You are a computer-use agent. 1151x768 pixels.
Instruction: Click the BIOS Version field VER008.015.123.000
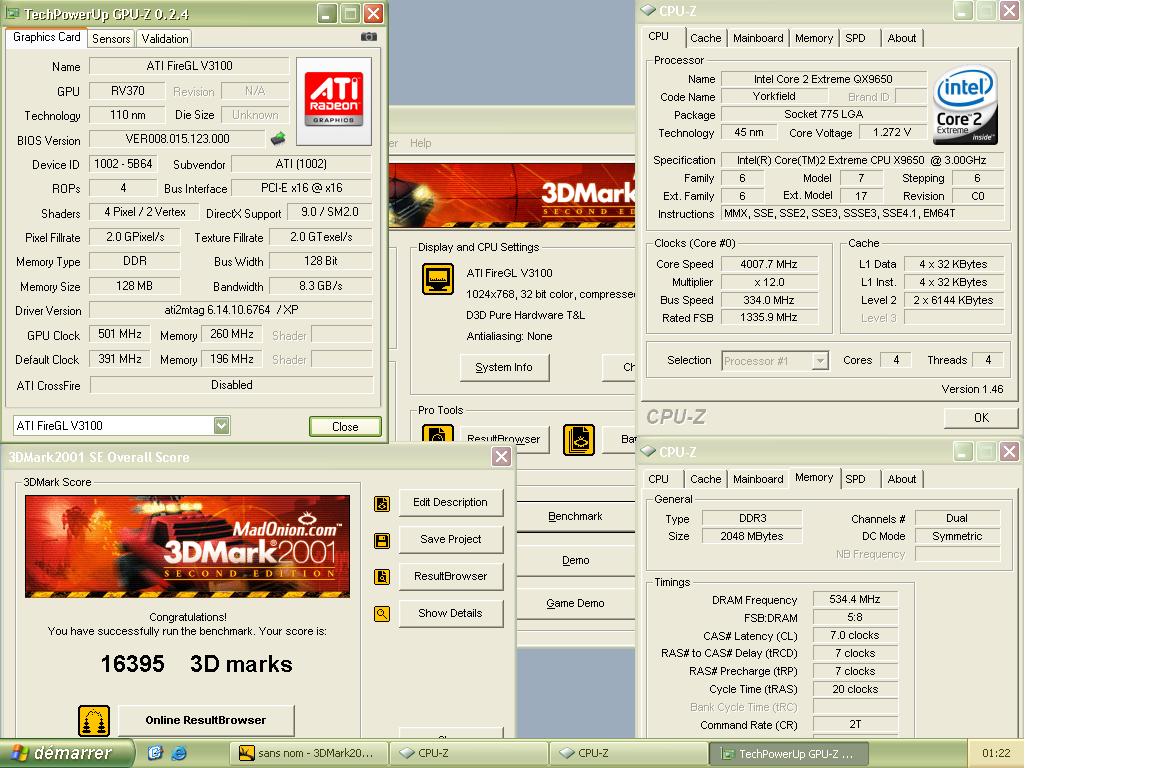(177, 139)
